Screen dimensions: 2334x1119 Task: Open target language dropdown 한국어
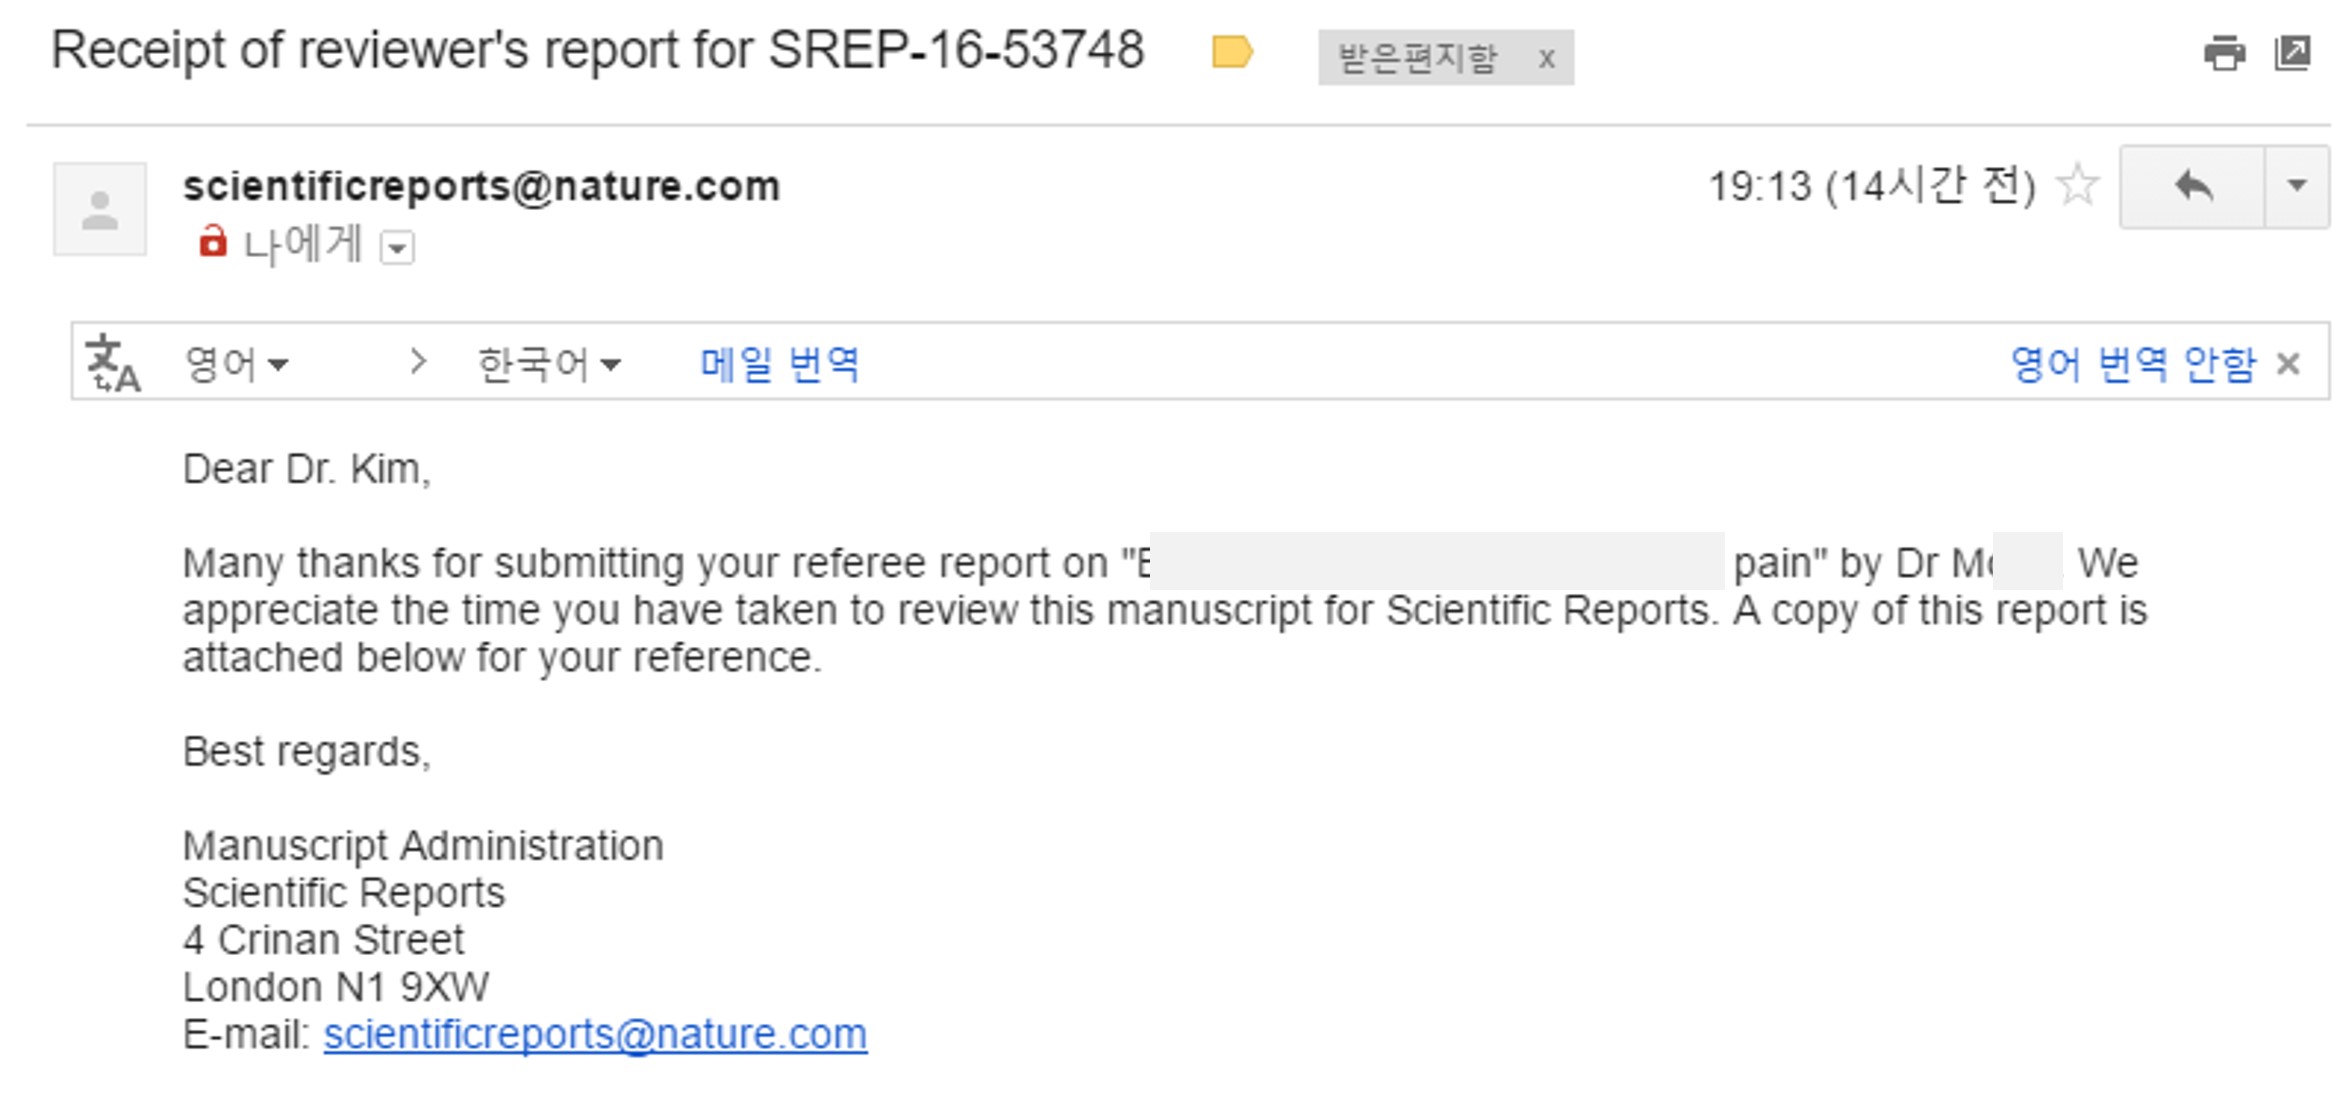549,364
